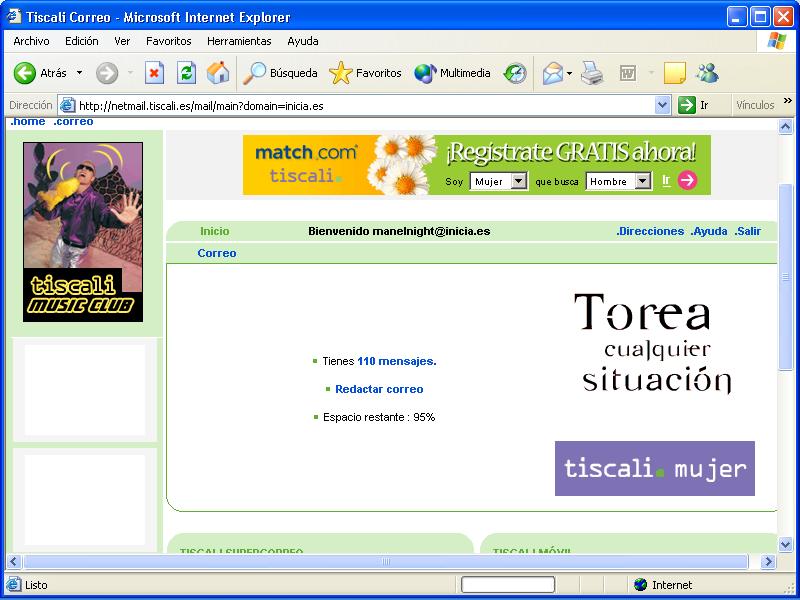Screen dimensions: 800x600
Task: Click the address bar URL field
Action: pyautogui.click(x=365, y=106)
